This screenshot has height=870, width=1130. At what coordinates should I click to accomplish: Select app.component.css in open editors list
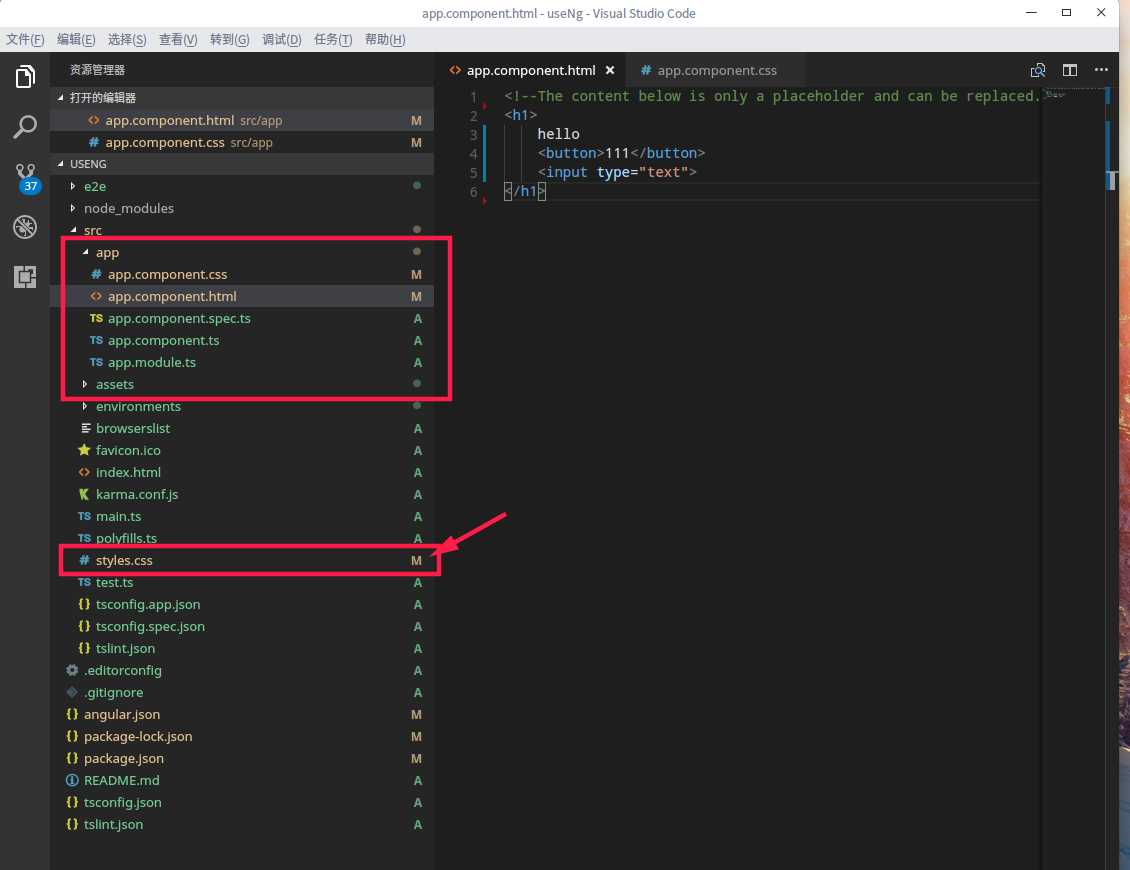click(241, 143)
